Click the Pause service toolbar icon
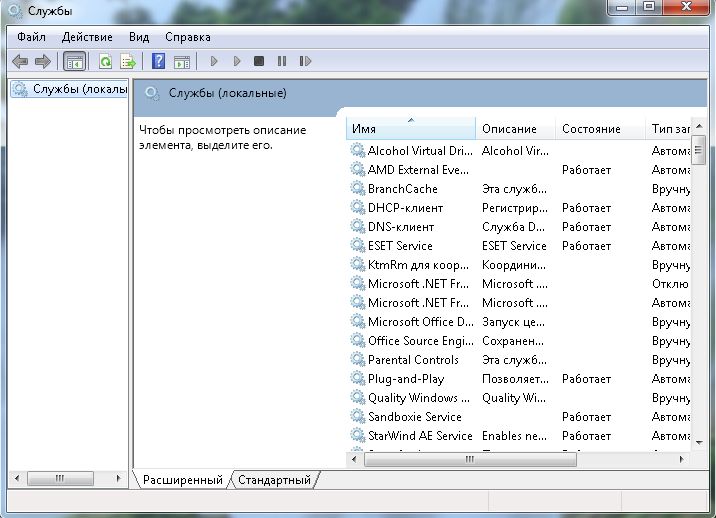Viewport: 716px width, 518px height. 282,61
